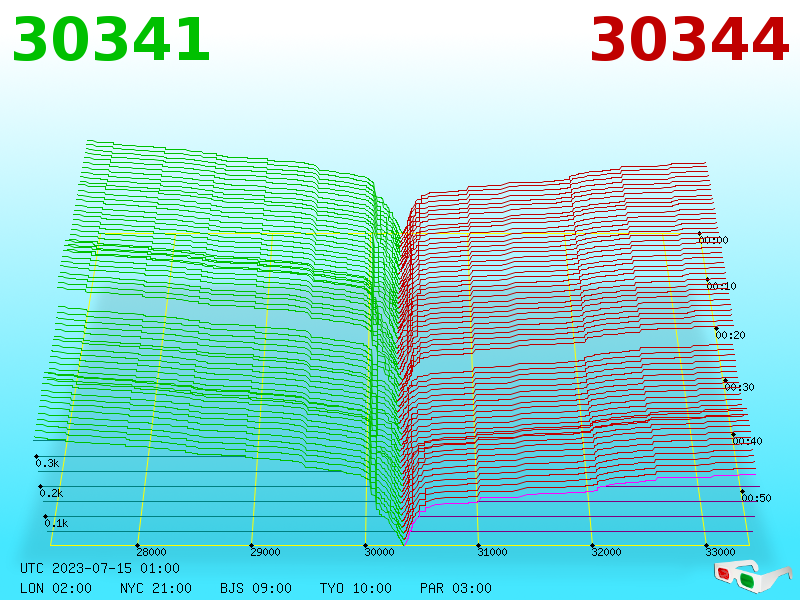Viewport: 800px width, 600px height.
Task: Click the red ask price 30344
Action: pos(689,40)
